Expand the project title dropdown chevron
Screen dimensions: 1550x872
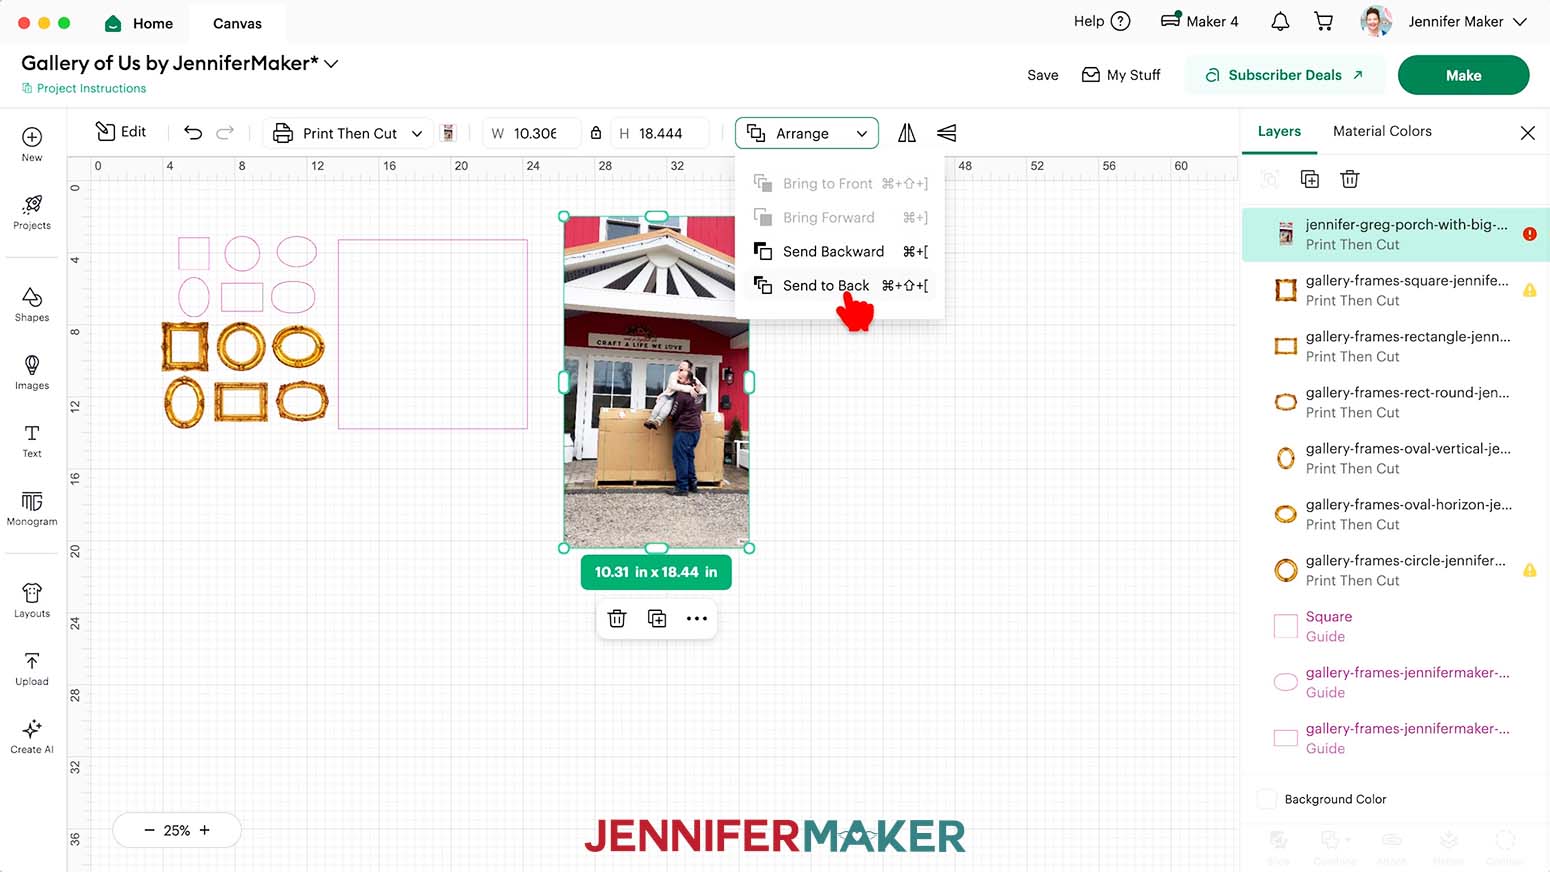[331, 63]
